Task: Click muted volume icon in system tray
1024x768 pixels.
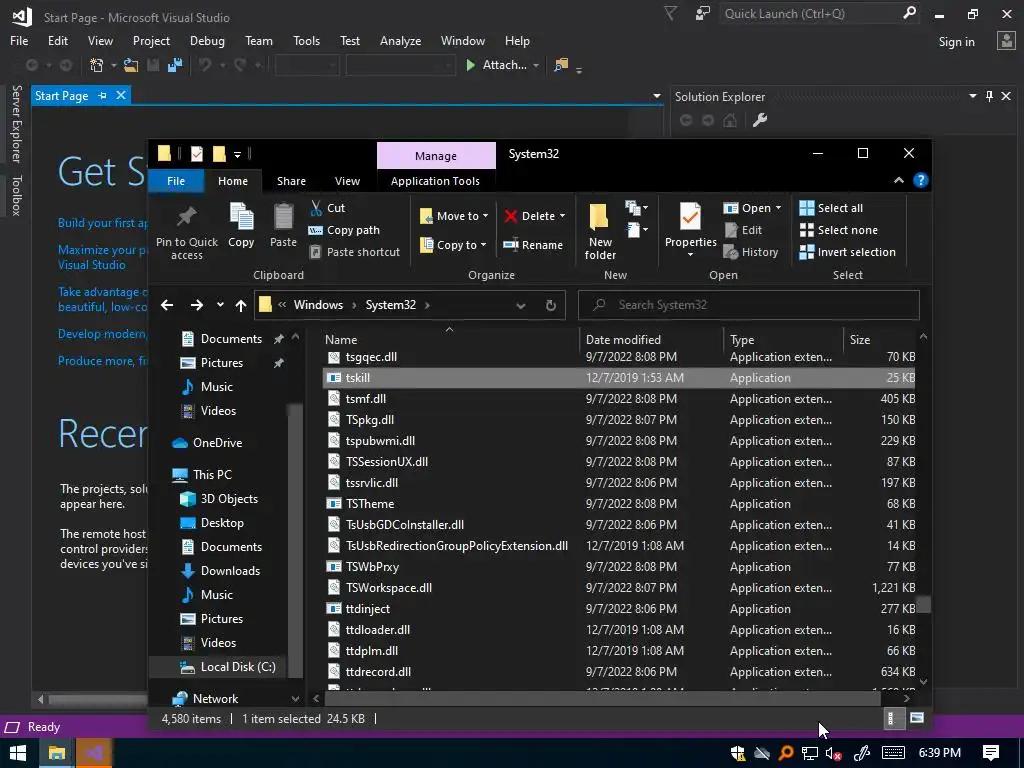Action: pos(833,754)
